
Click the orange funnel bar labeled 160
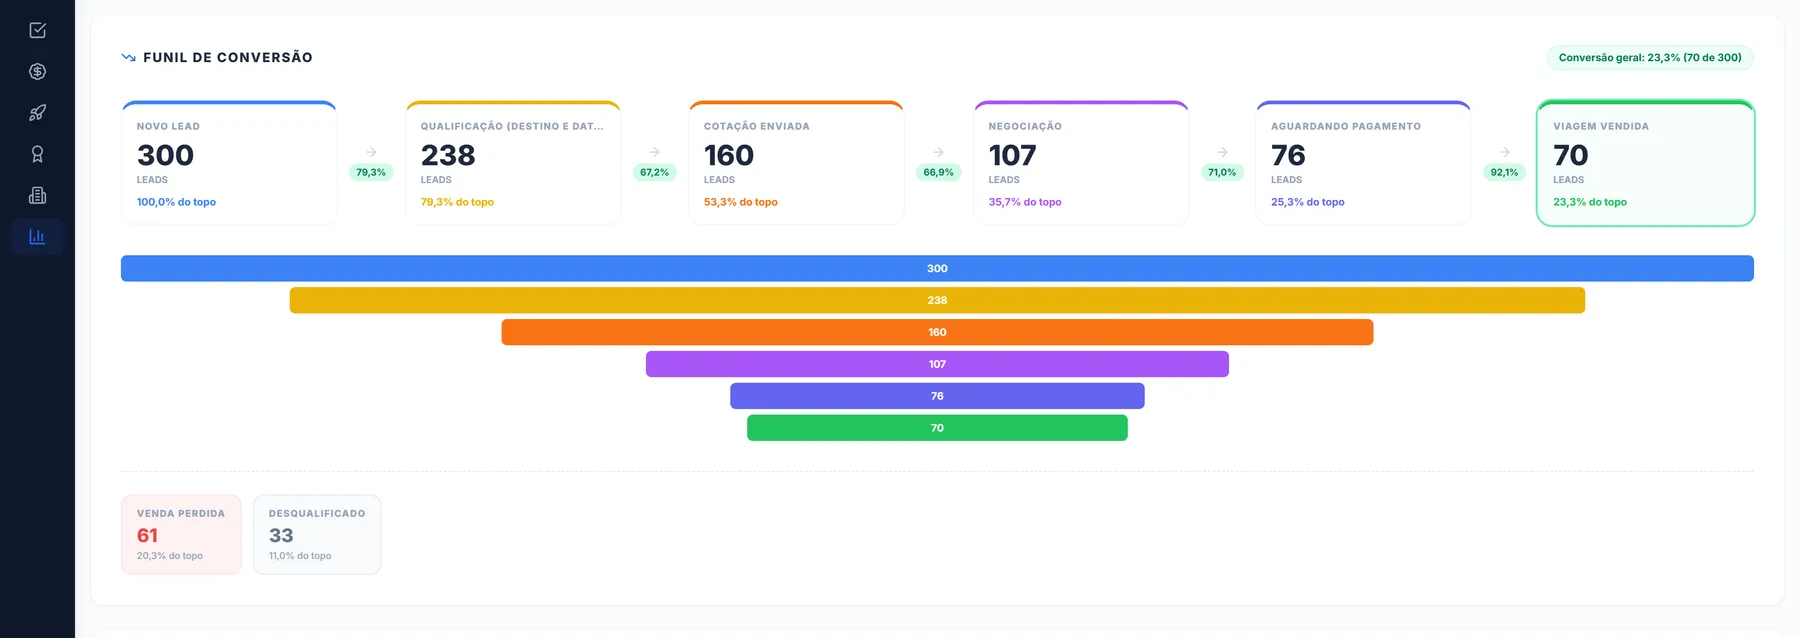(937, 332)
